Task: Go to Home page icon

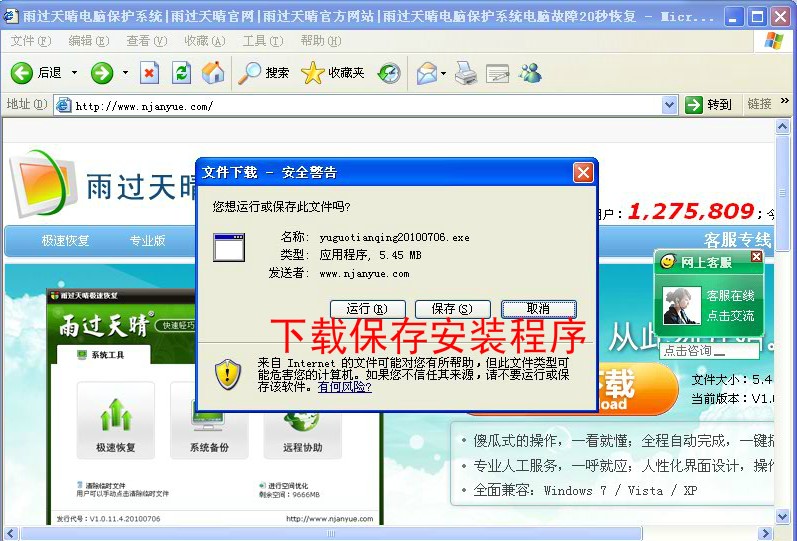Action: coord(212,73)
